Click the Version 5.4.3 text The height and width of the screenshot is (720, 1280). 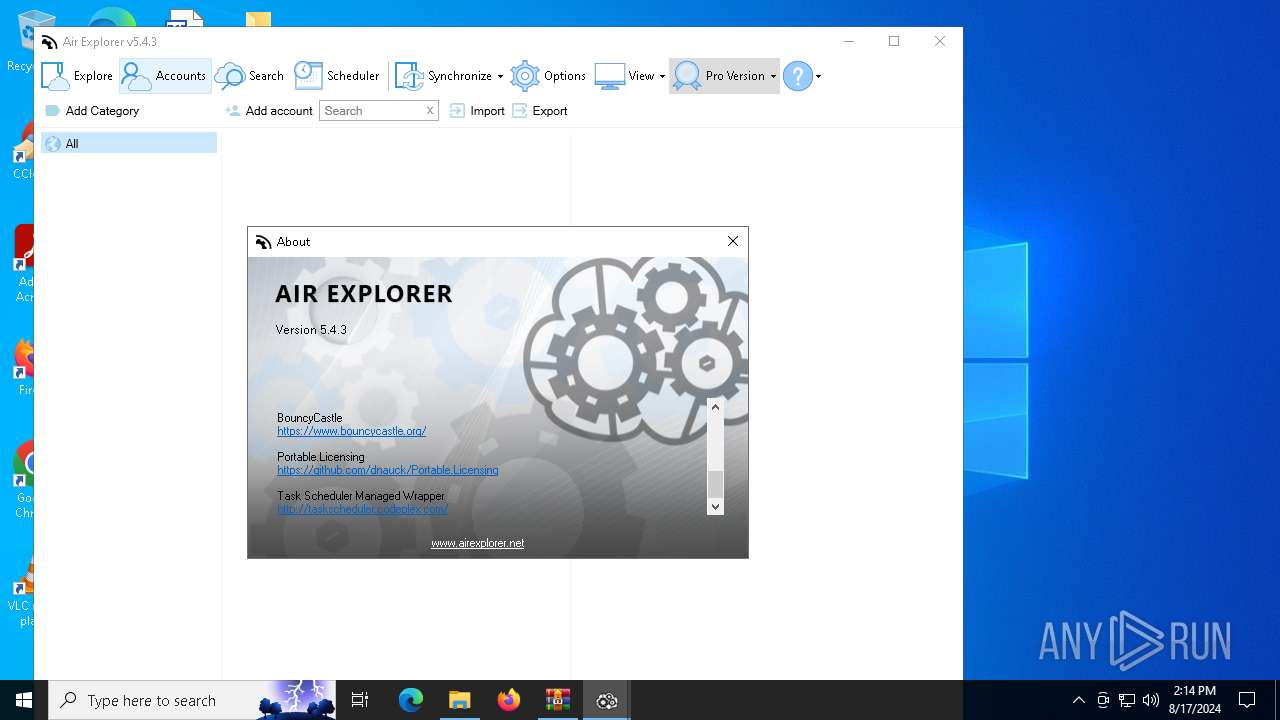tap(311, 330)
